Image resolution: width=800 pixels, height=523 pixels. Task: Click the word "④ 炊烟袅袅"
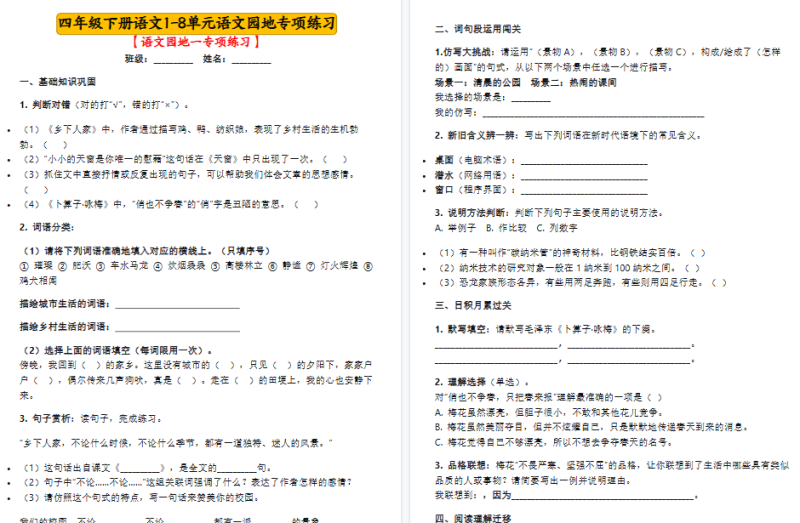tap(180, 266)
